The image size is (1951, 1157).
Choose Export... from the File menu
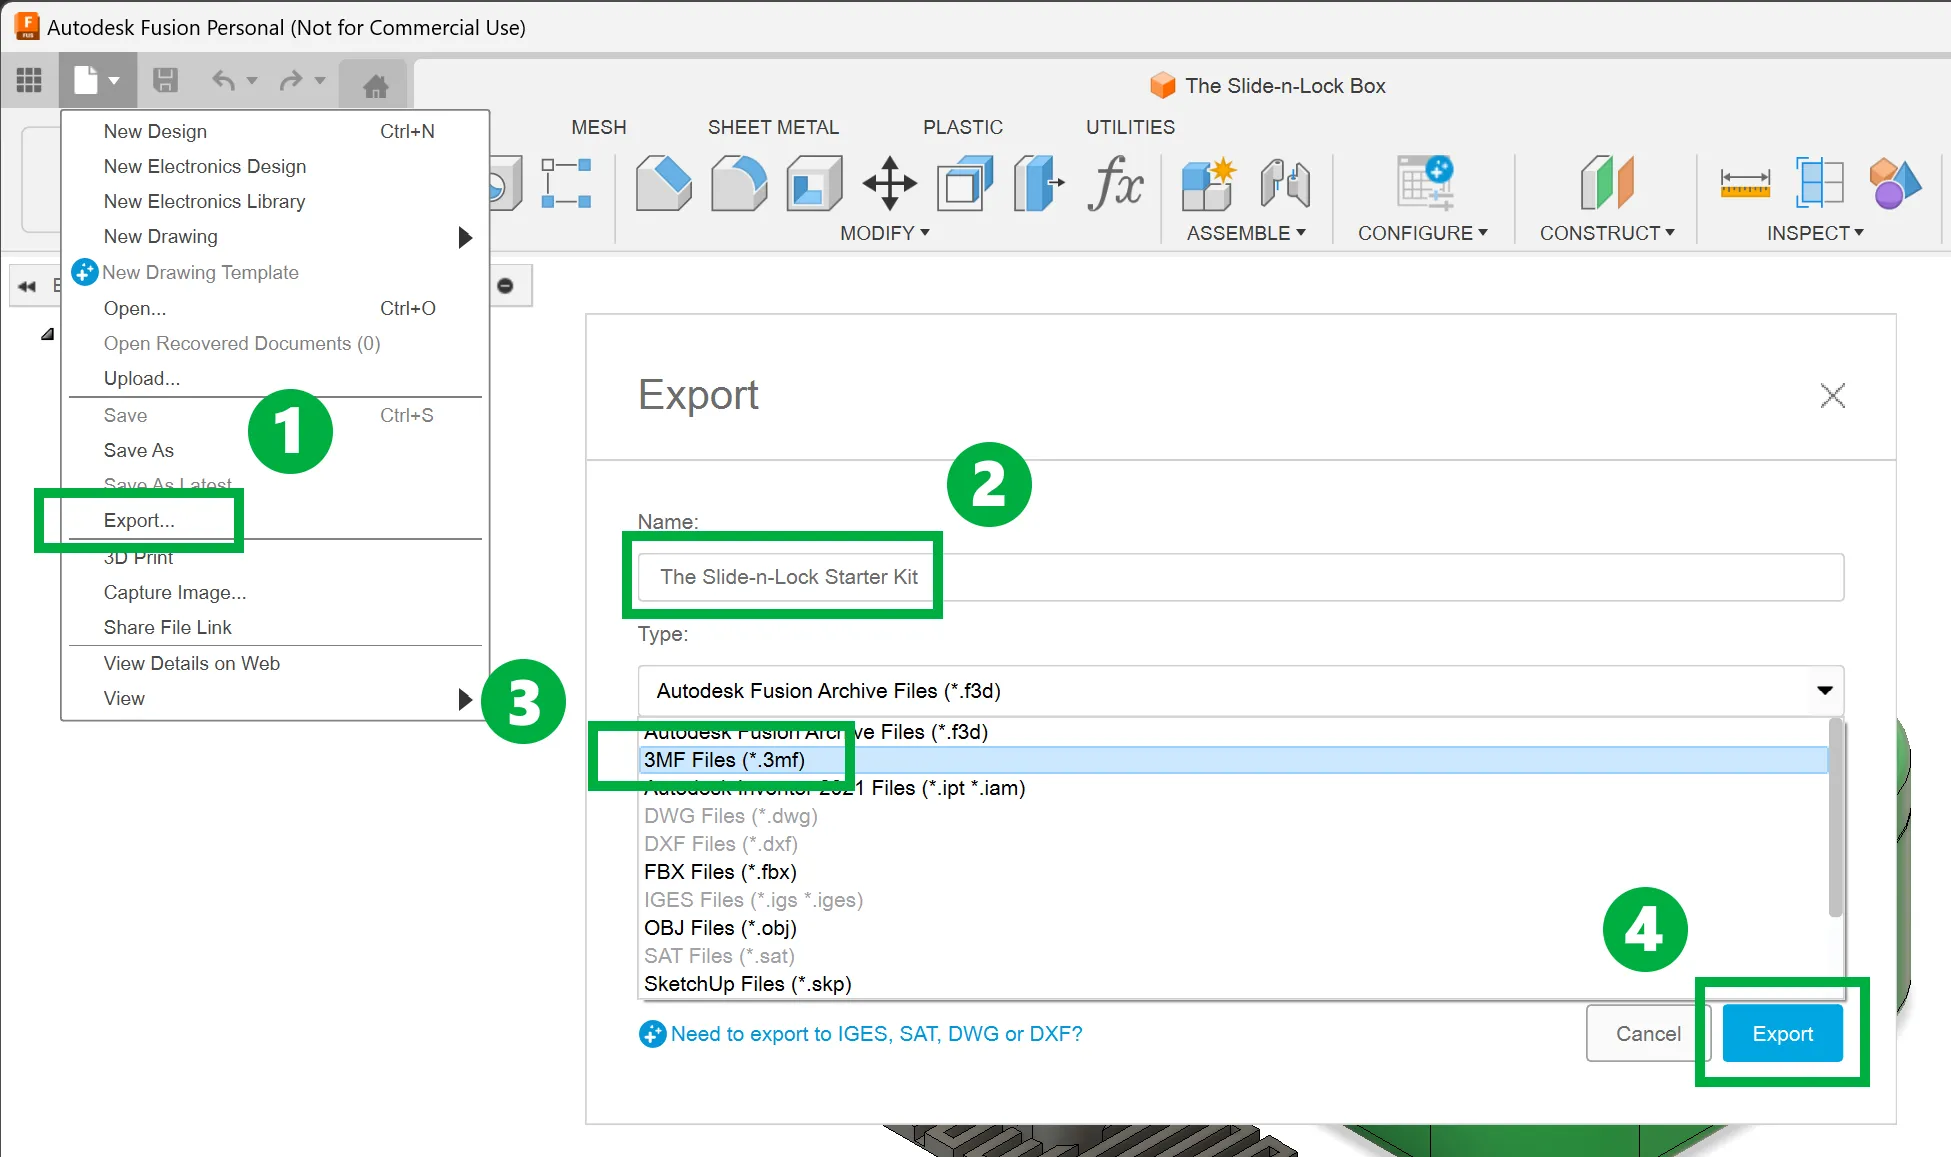[139, 520]
